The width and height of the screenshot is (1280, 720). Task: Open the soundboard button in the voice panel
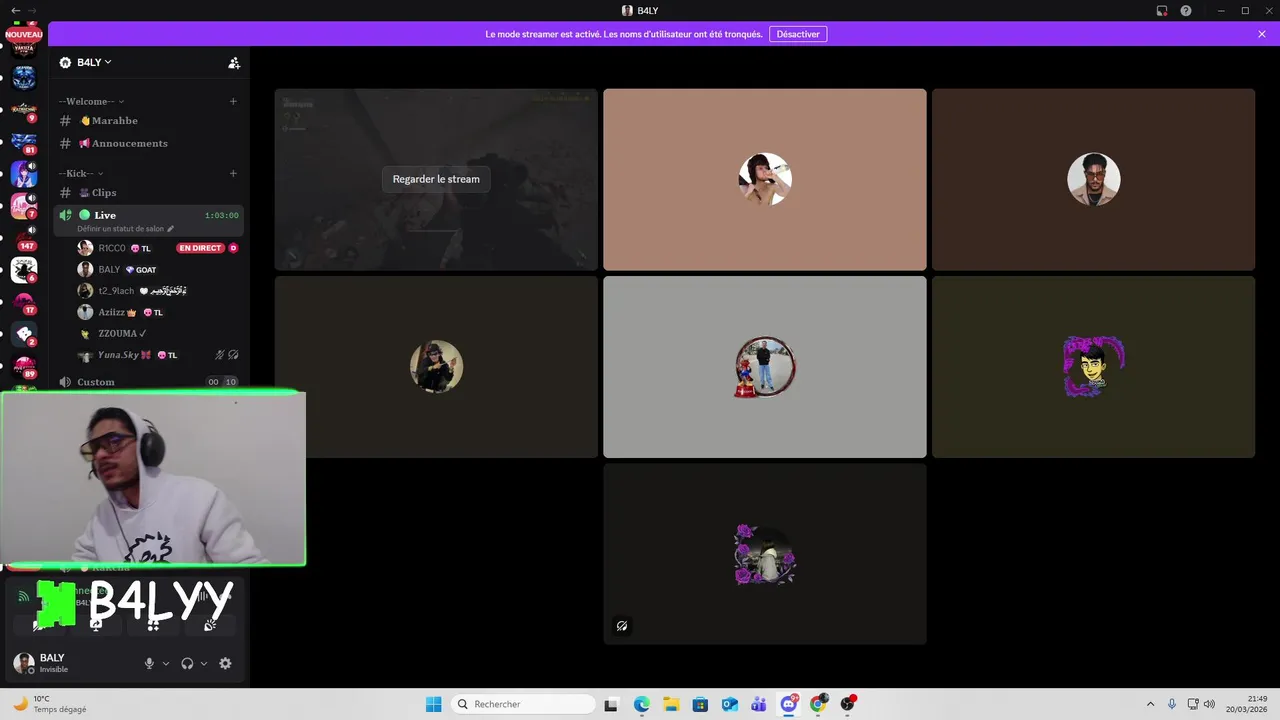pyautogui.click(x=210, y=625)
